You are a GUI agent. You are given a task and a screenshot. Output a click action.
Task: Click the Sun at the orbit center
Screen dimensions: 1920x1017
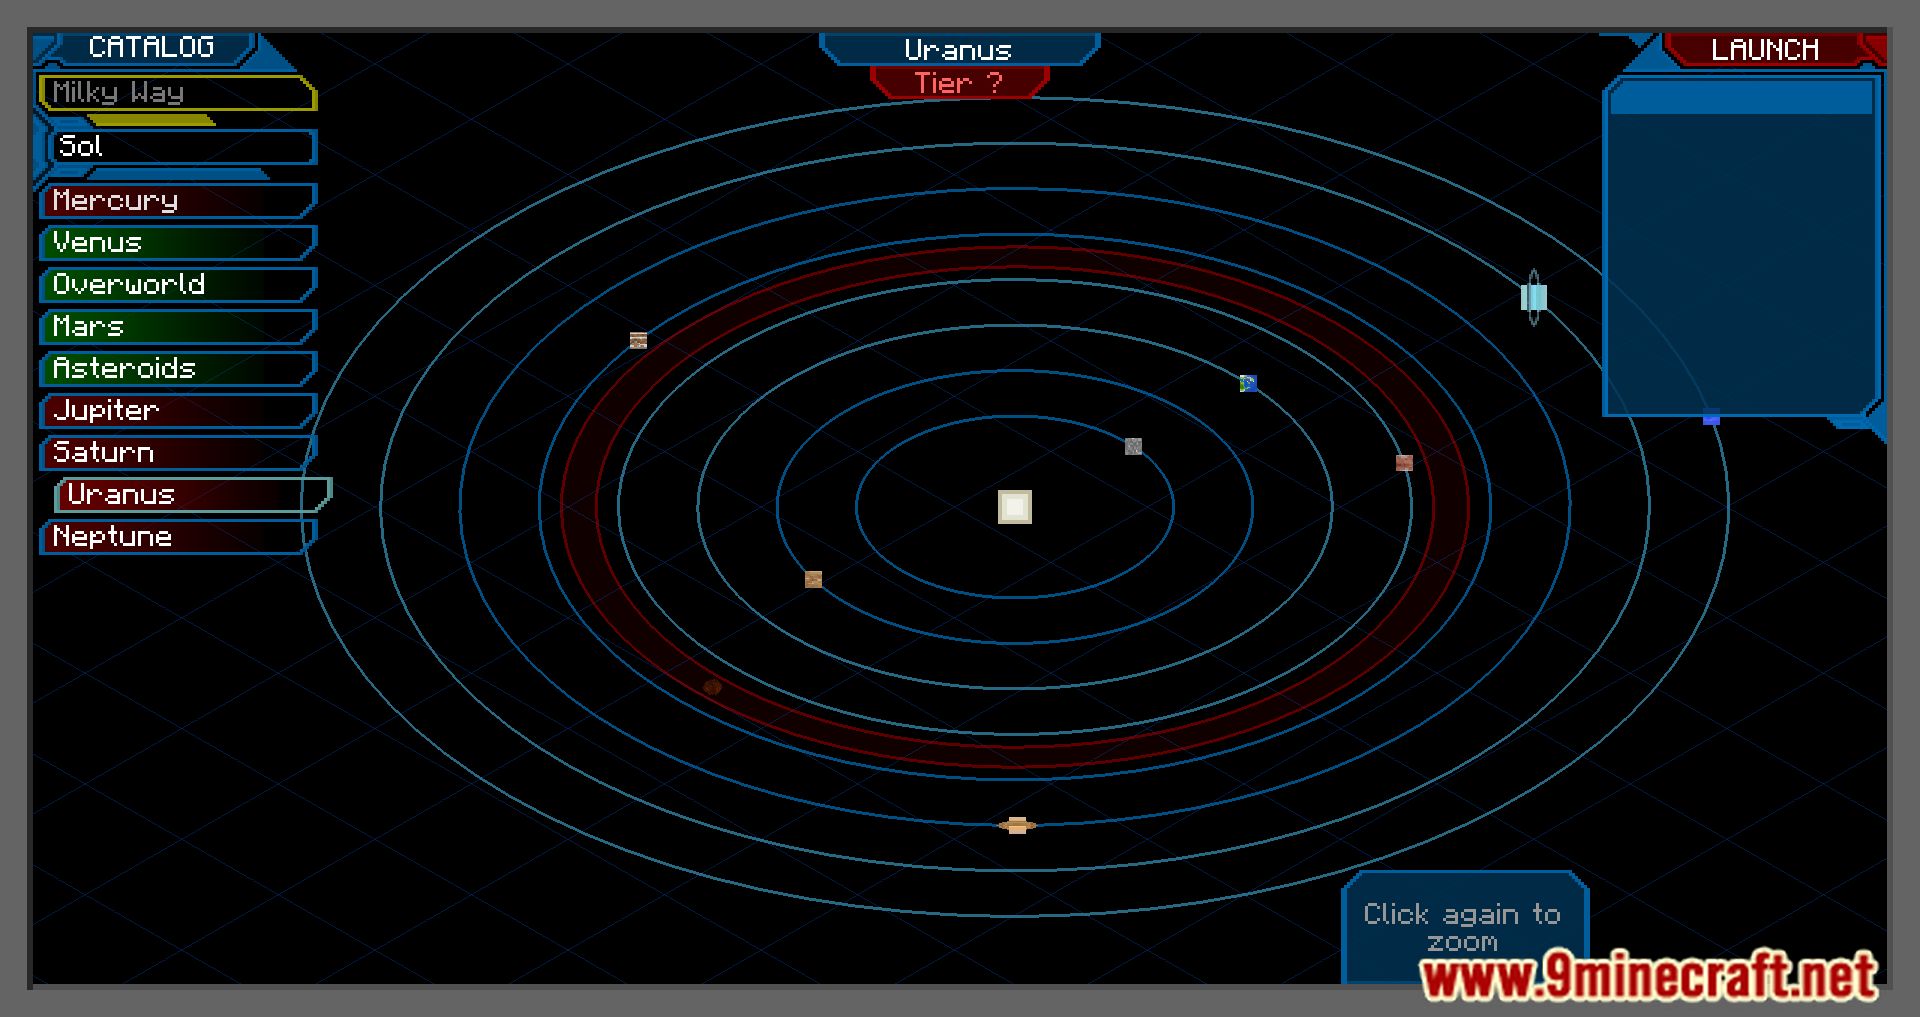click(x=1014, y=507)
